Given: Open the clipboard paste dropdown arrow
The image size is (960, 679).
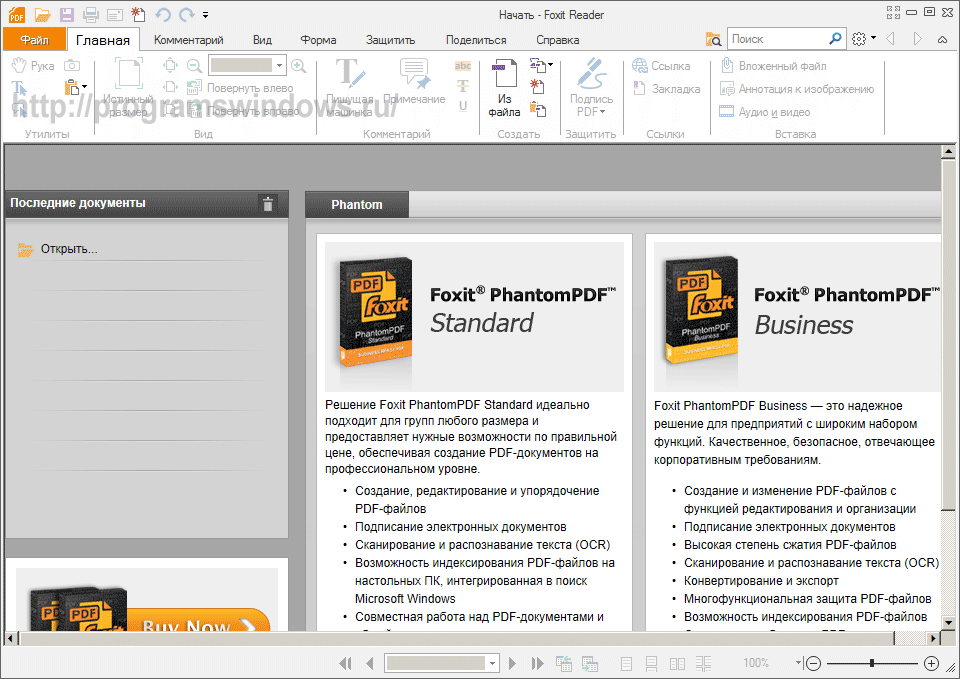Looking at the screenshot, I should coord(84,87).
